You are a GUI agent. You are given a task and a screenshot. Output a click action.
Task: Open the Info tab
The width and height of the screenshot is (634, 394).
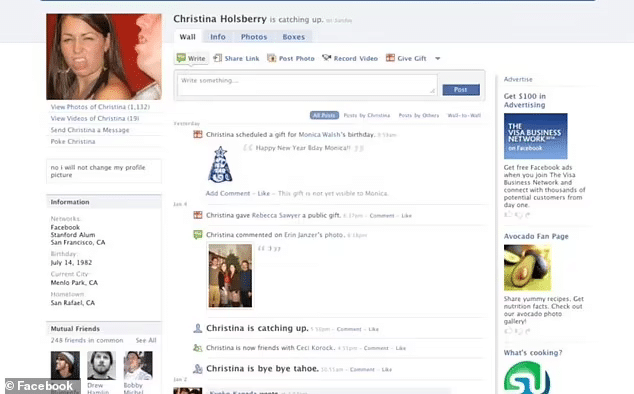coord(218,37)
